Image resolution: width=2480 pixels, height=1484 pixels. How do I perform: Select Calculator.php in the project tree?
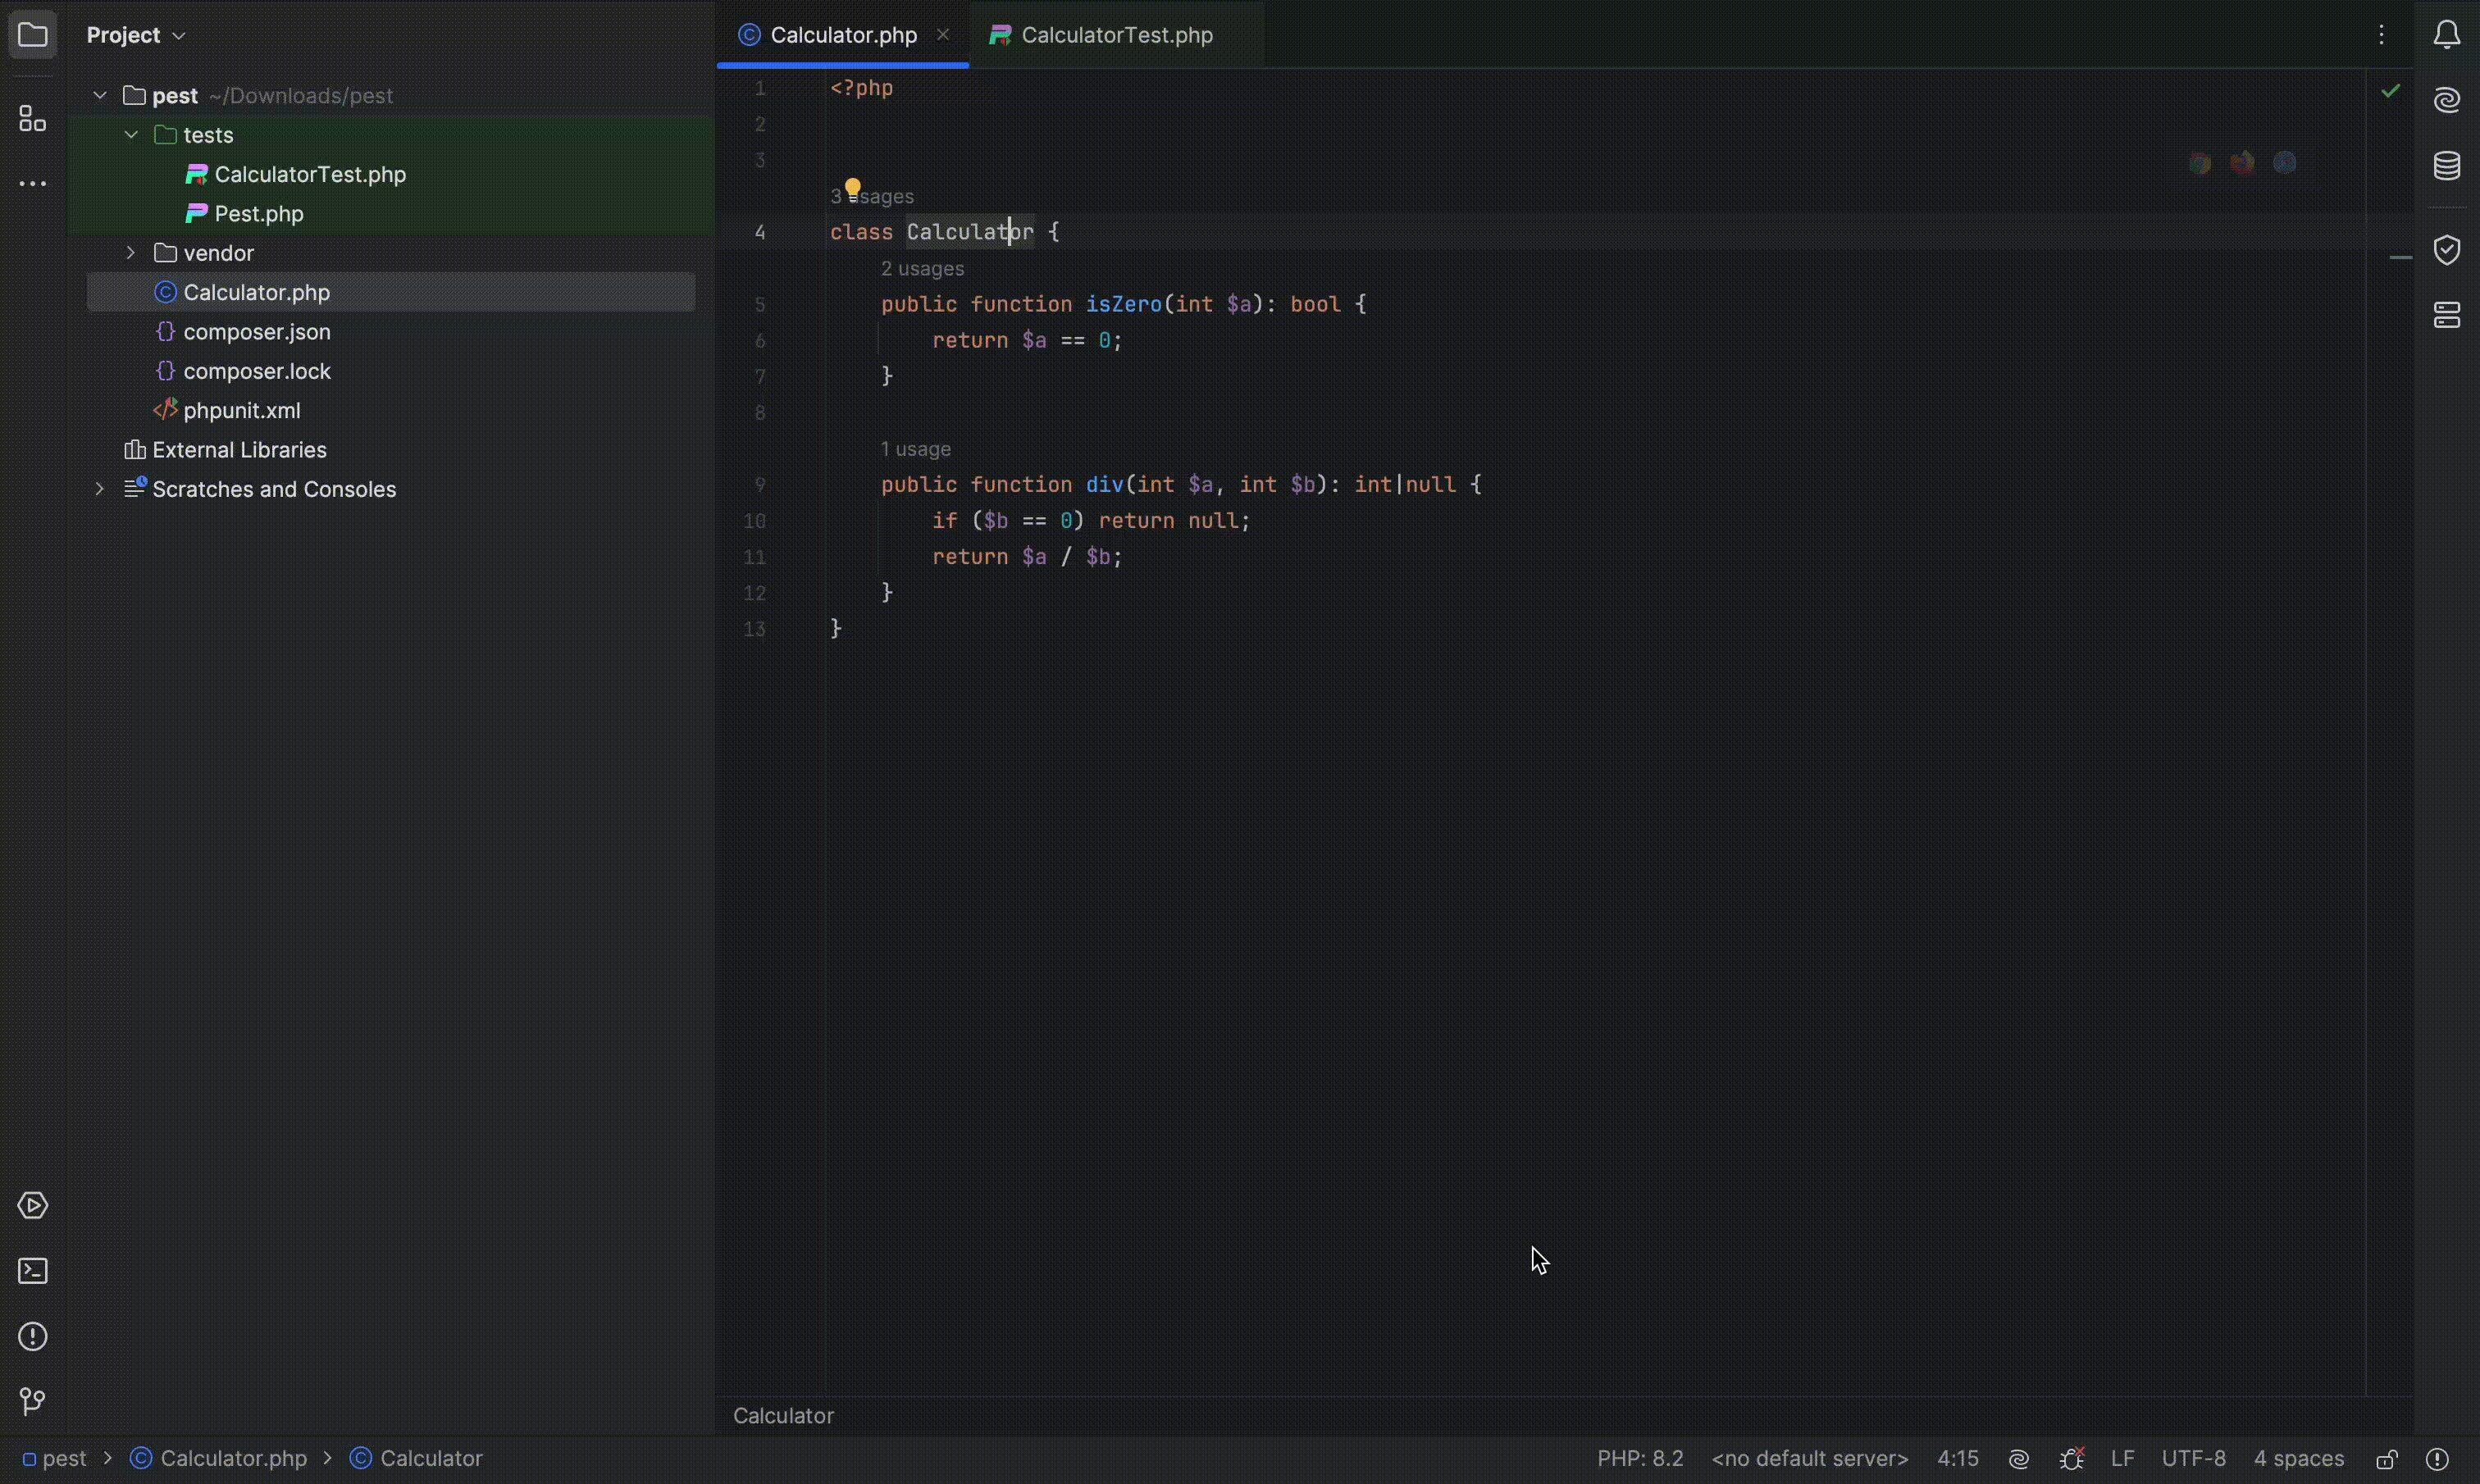[391, 292]
